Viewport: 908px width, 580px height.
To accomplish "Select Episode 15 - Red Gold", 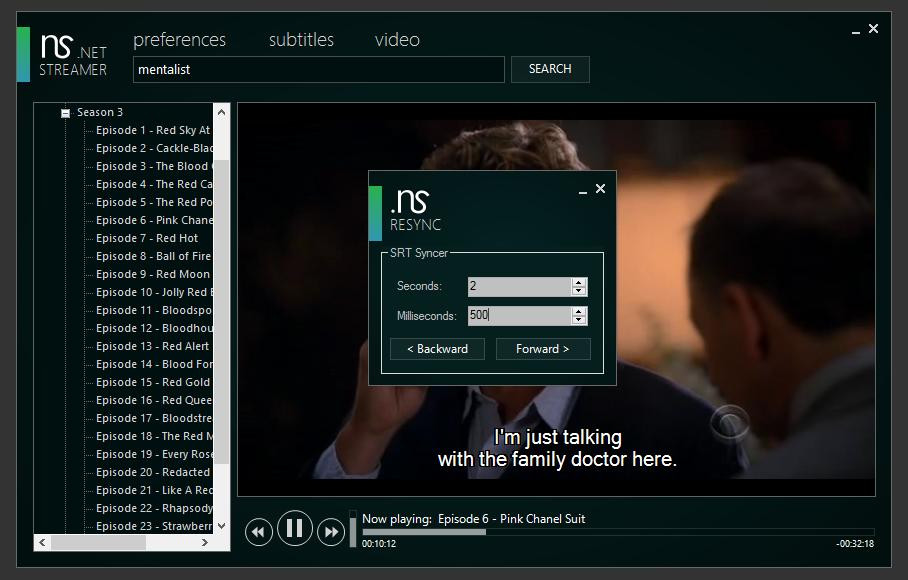I will (153, 382).
